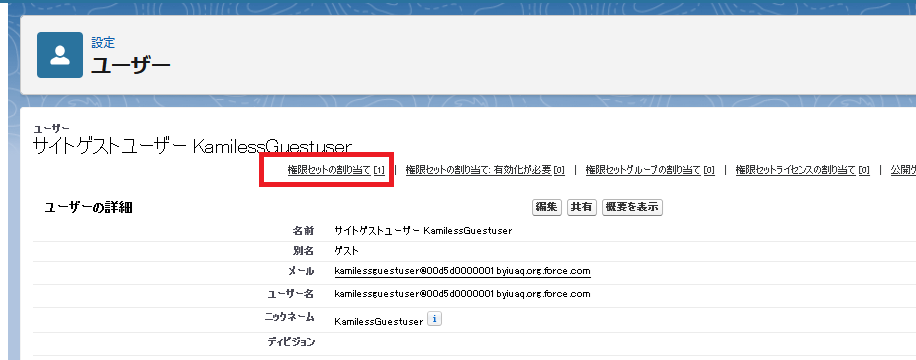This screenshot has width=916, height=360.
Task: Open 権限セットライセンスの割り当て link
Action: [x=802, y=170]
